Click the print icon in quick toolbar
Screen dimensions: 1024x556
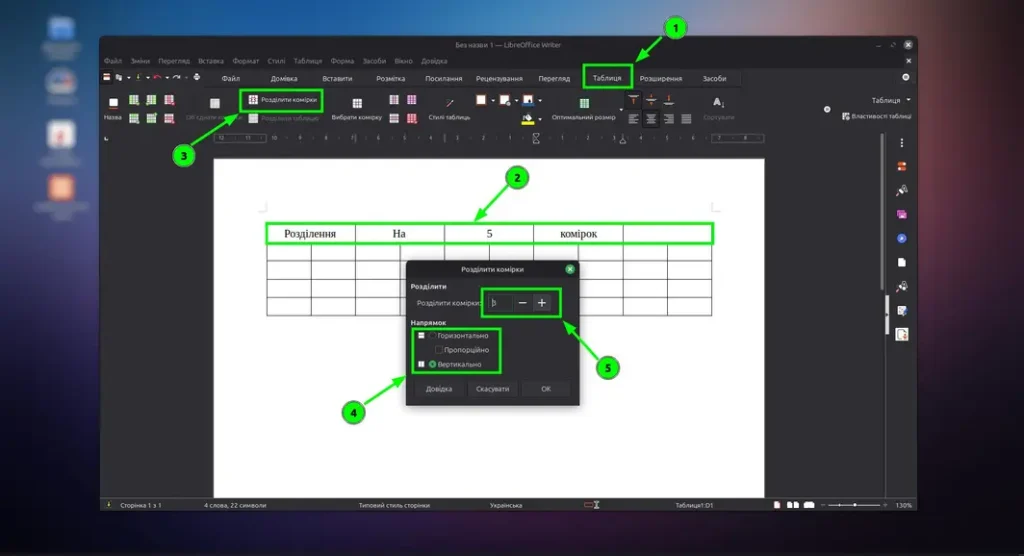coord(197,77)
